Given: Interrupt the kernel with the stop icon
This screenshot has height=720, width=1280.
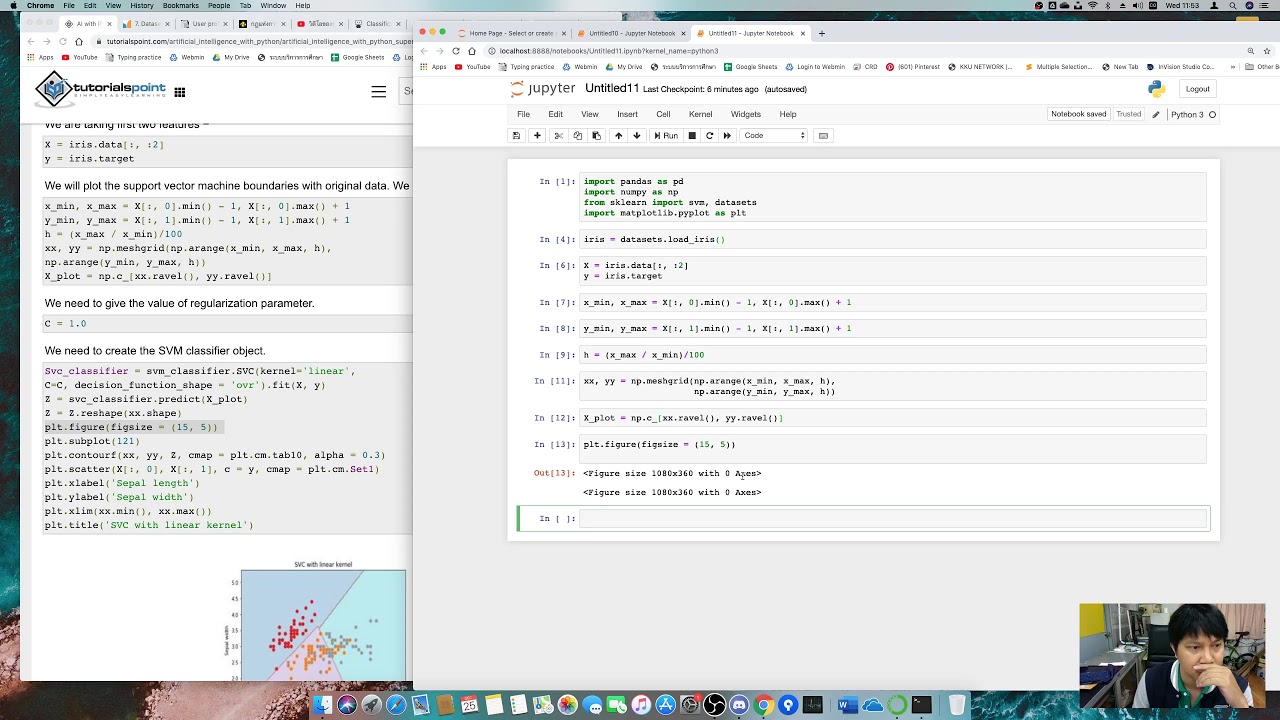Looking at the screenshot, I should point(691,135).
